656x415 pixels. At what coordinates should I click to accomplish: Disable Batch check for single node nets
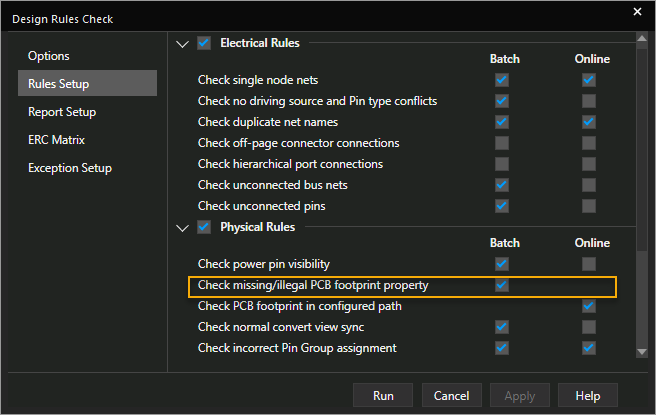click(502, 80)
